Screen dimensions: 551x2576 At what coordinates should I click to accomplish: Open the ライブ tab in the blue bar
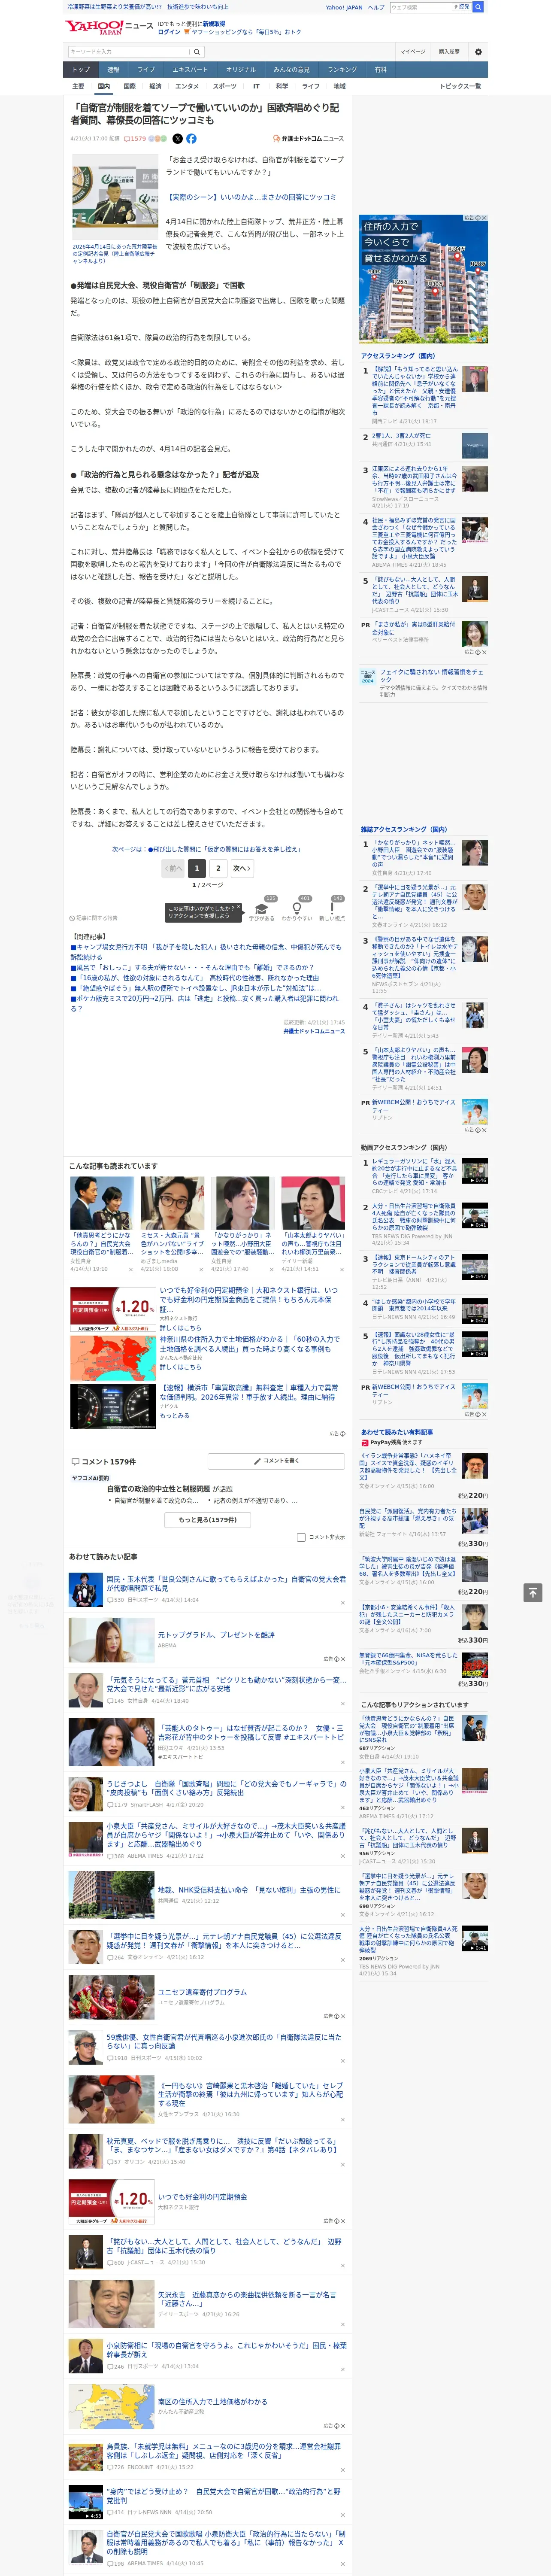146,70
